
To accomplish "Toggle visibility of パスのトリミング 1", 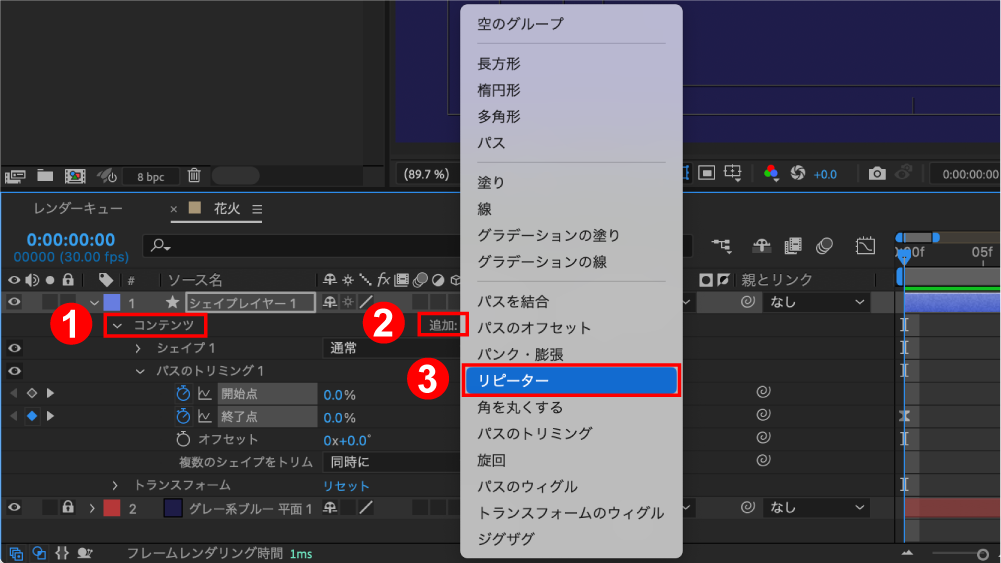I will 14,371.
